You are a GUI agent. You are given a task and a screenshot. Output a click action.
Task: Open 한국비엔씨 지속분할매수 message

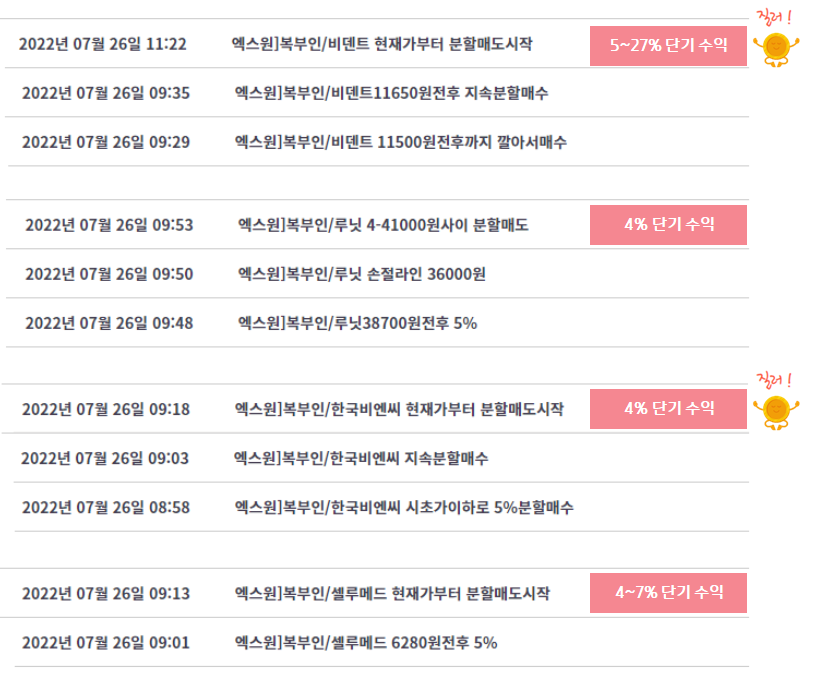pyautogui.click(x=361, y=458)
